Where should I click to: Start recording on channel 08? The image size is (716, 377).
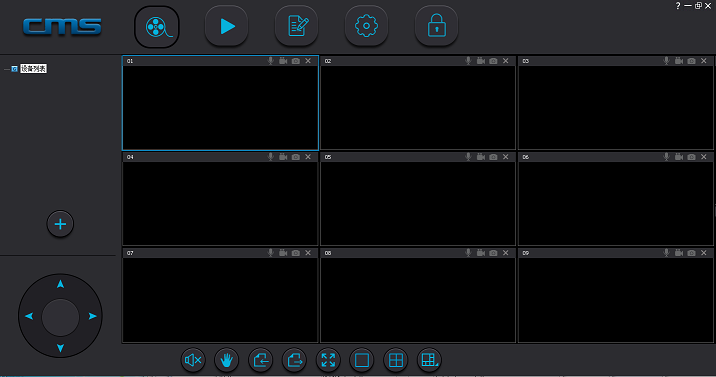coord(481,252)
